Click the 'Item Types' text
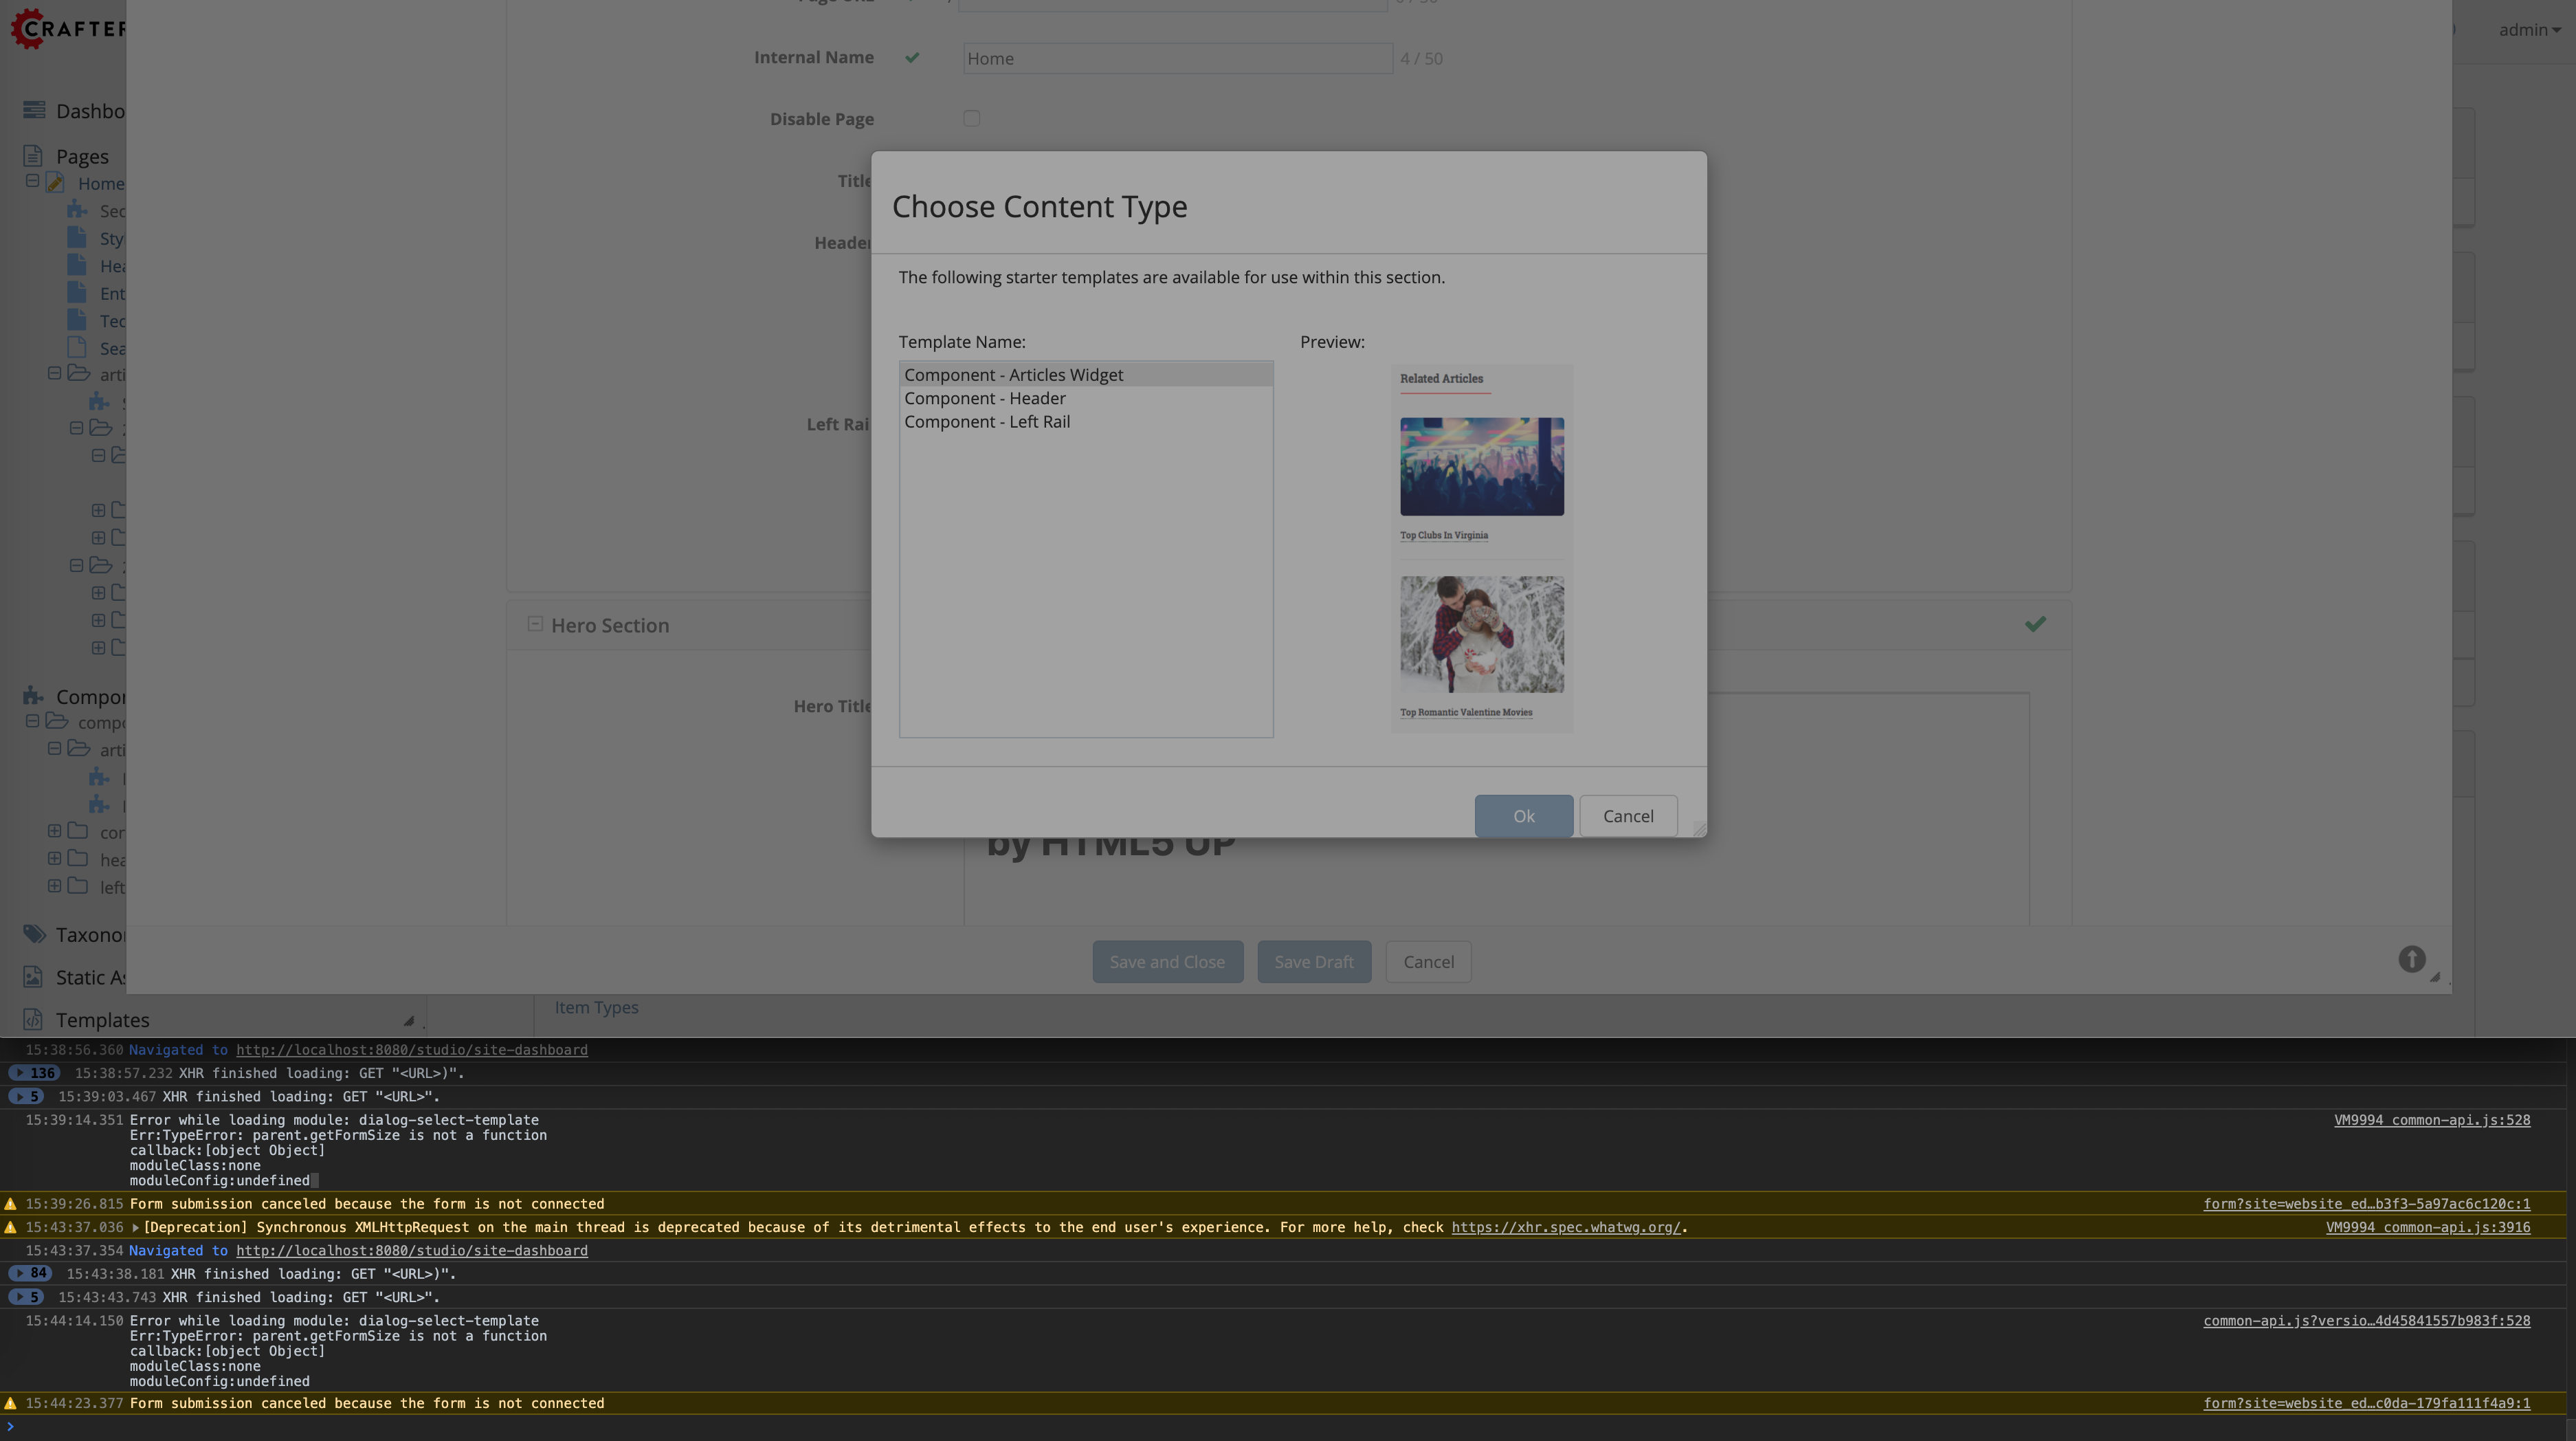Image resolution: width=2576 pixels, height=1441 pixels. (x=596, y=1007)
